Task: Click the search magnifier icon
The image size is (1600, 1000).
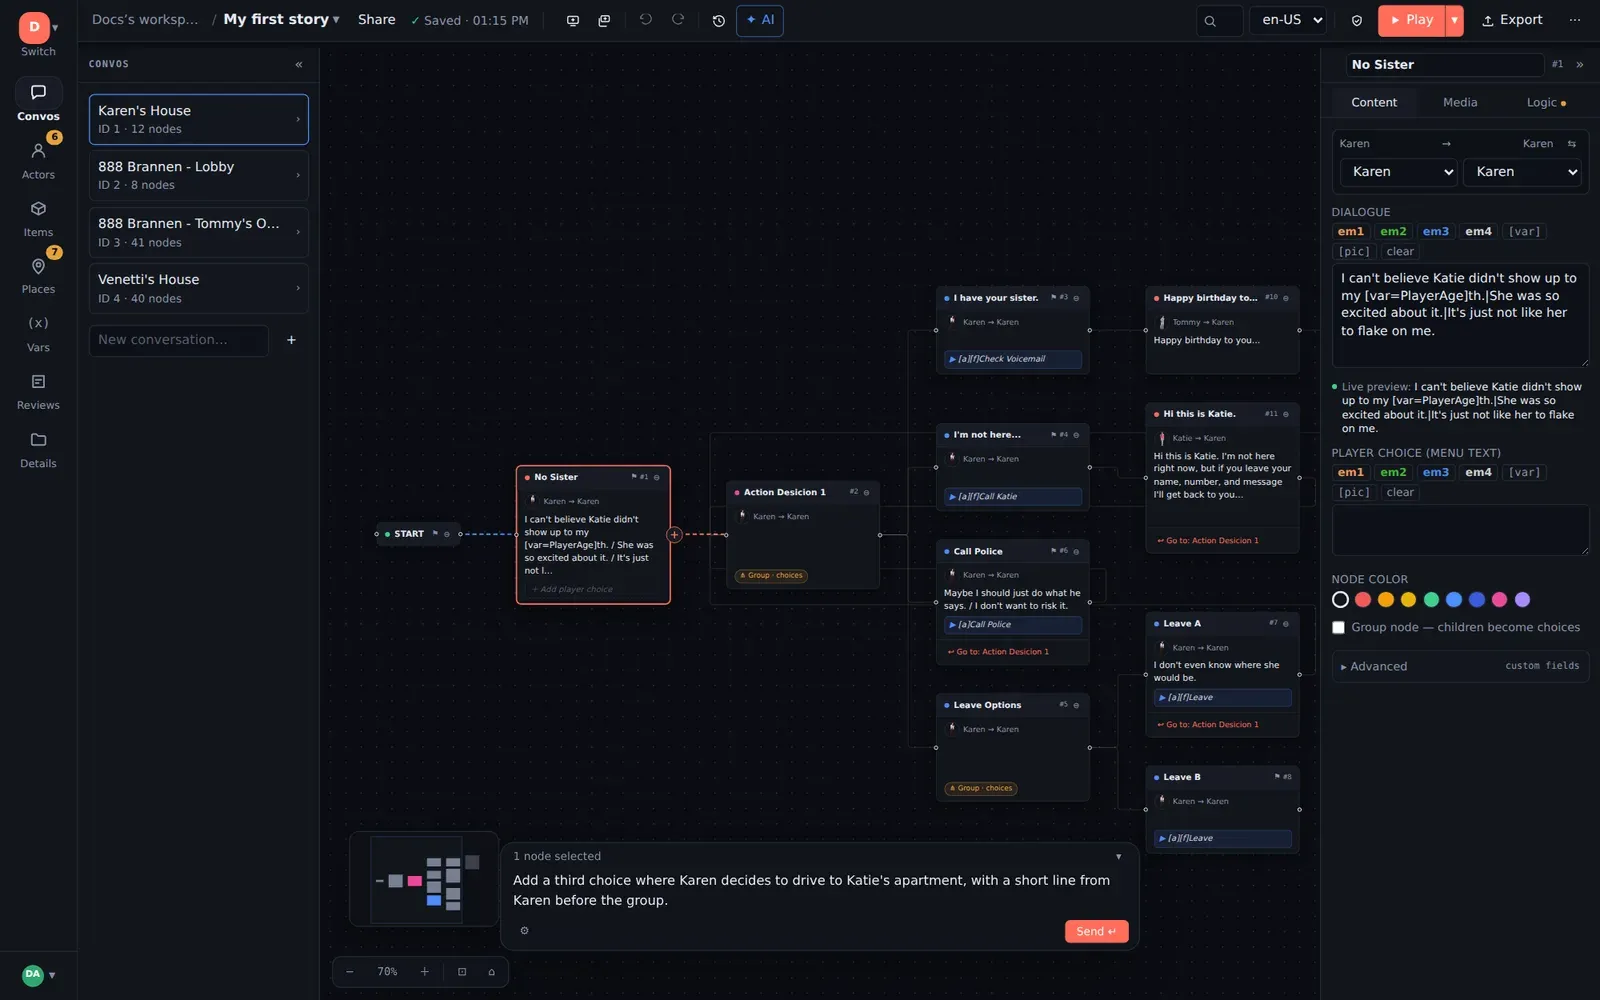Action: 1210,20
